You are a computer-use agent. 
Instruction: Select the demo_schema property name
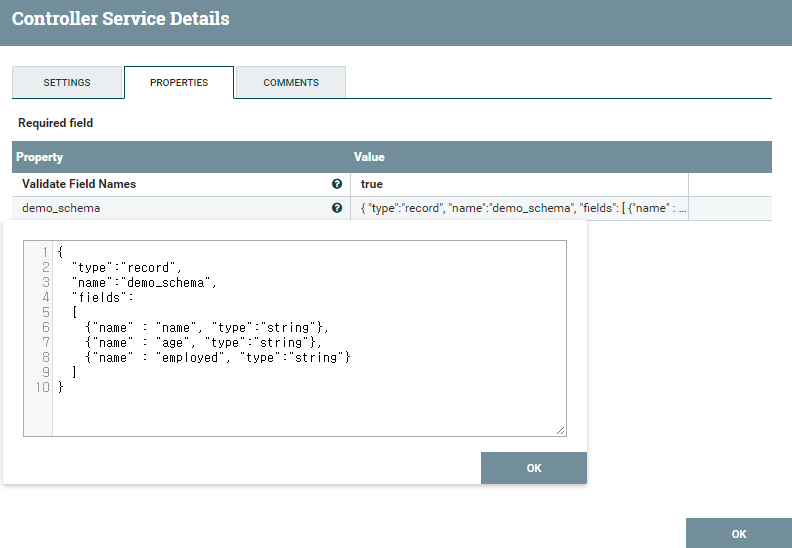[61, 208]
